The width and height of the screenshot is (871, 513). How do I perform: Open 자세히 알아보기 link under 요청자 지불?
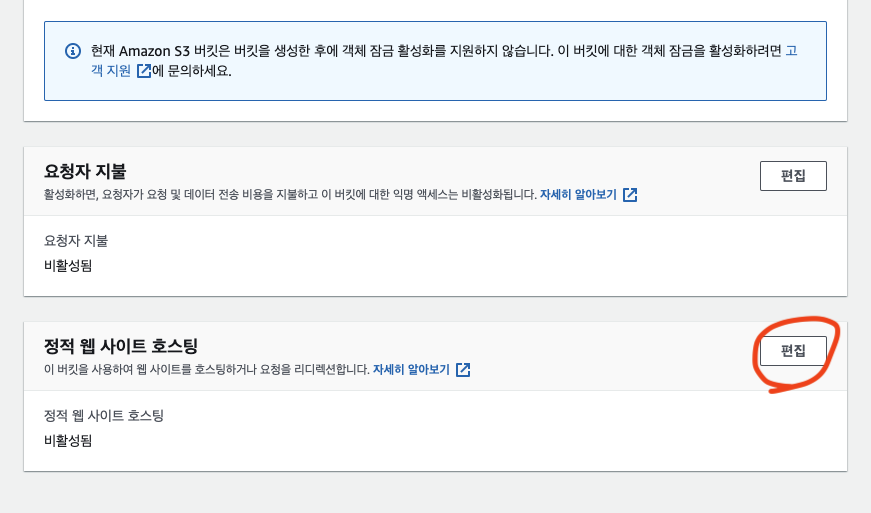[x=579, y=194]
